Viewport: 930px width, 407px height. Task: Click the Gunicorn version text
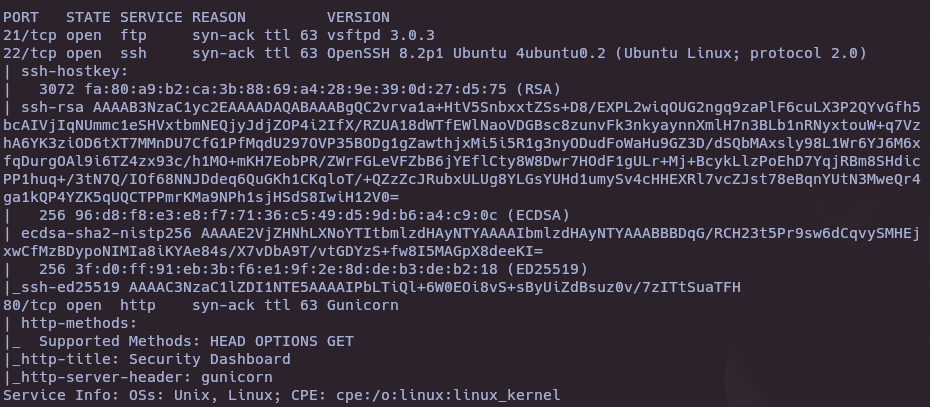coord(362,305)
